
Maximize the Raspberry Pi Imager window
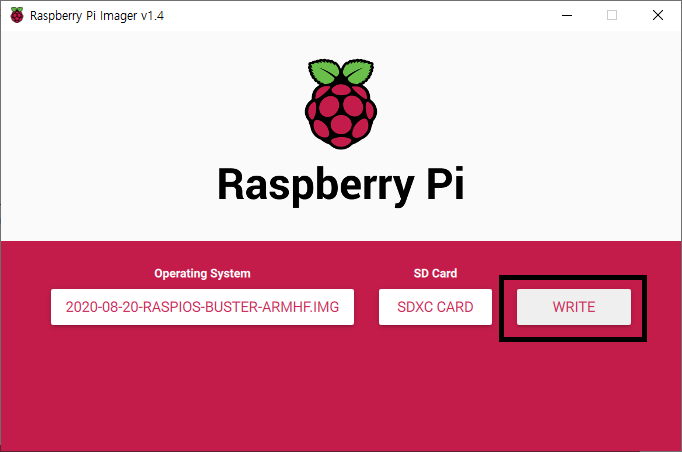pyautogui.click(x=612, y=15)
